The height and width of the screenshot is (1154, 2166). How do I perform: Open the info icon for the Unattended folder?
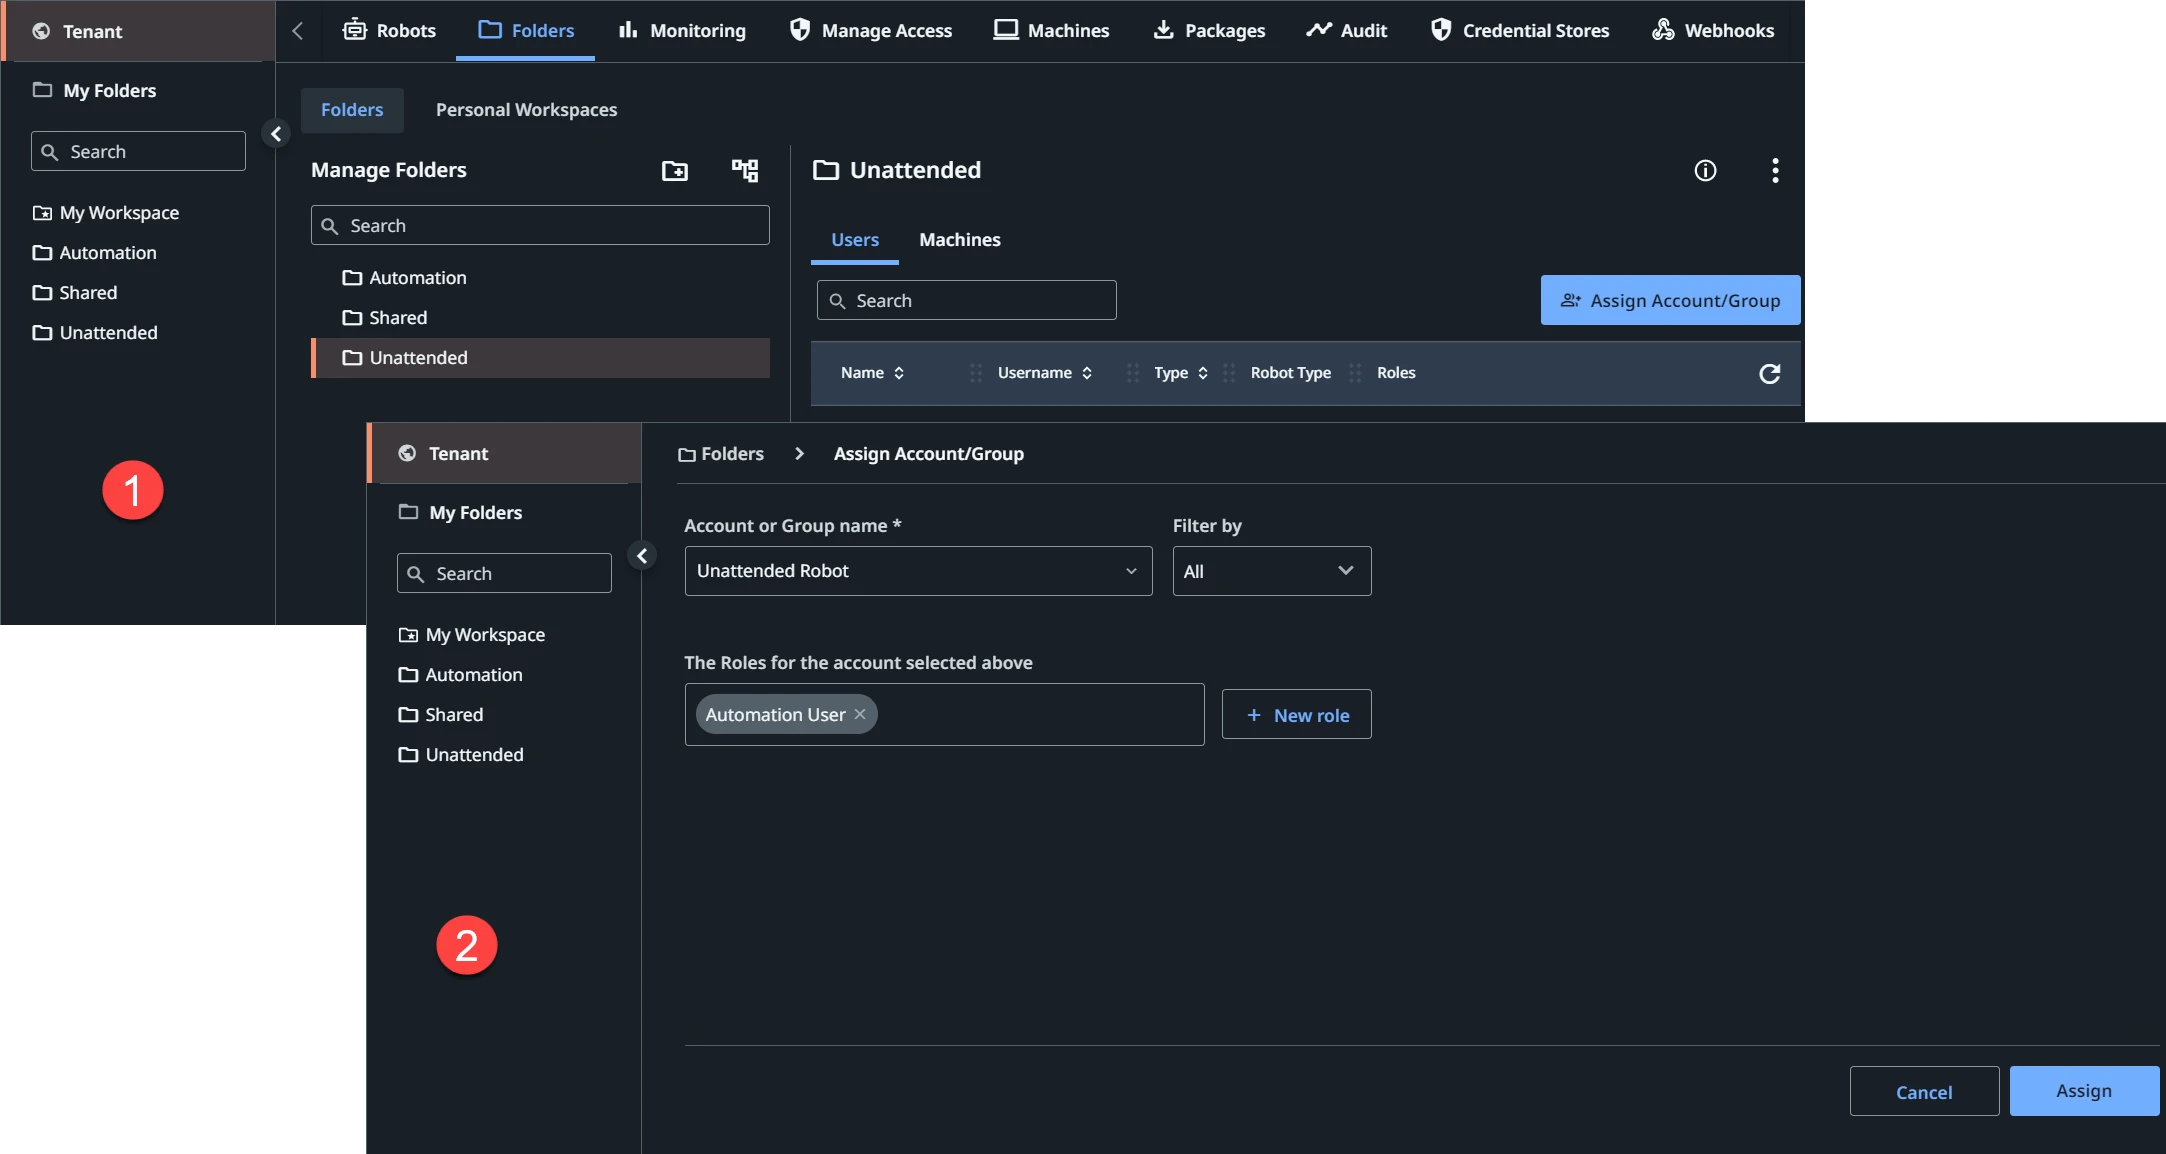point(1705,170)
